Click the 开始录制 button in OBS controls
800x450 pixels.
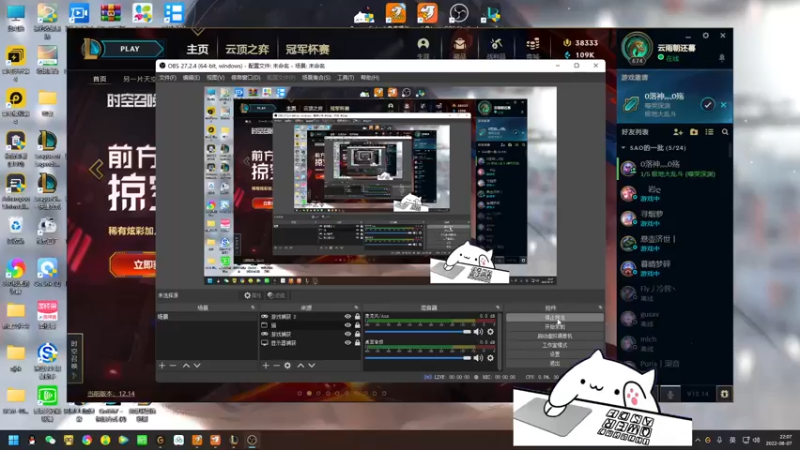(x=555, y=327)
